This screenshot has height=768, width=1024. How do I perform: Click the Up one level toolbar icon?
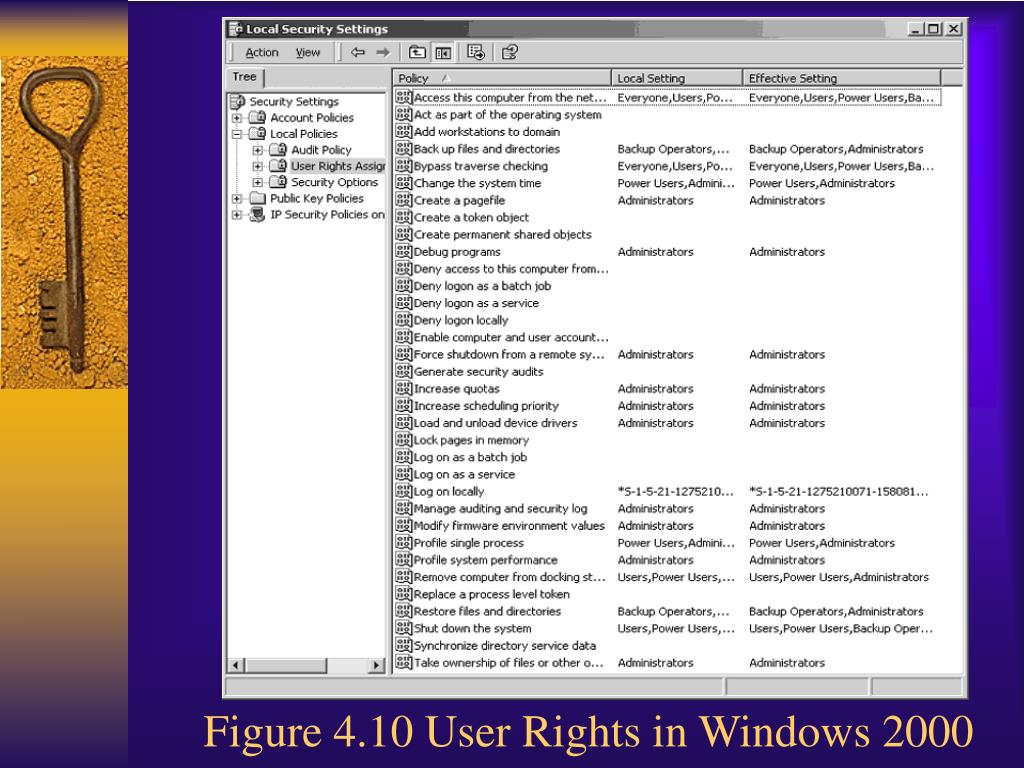417,52
